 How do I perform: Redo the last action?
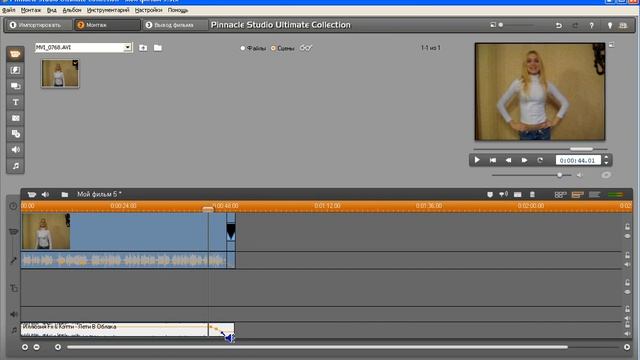point(575,25)
